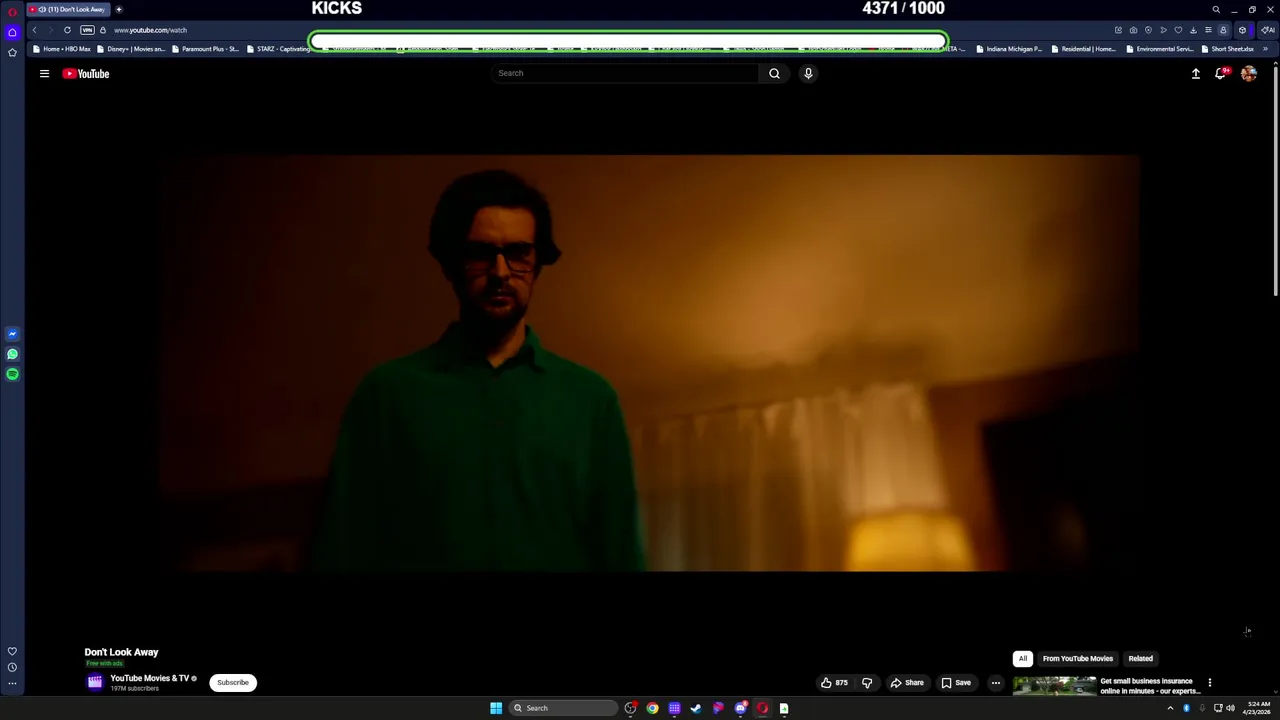The width and height of the screenshot is (1280, 720).
Task: Open Chrome from the taskbar
Action: [x=652, y=708]
